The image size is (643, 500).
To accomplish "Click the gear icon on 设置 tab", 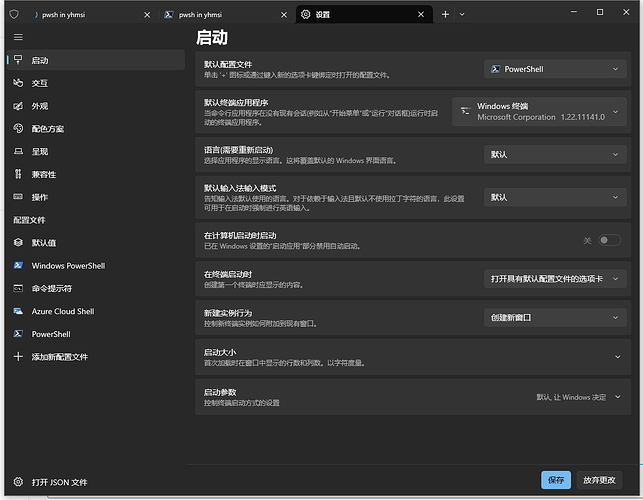I will coord(306,15).
